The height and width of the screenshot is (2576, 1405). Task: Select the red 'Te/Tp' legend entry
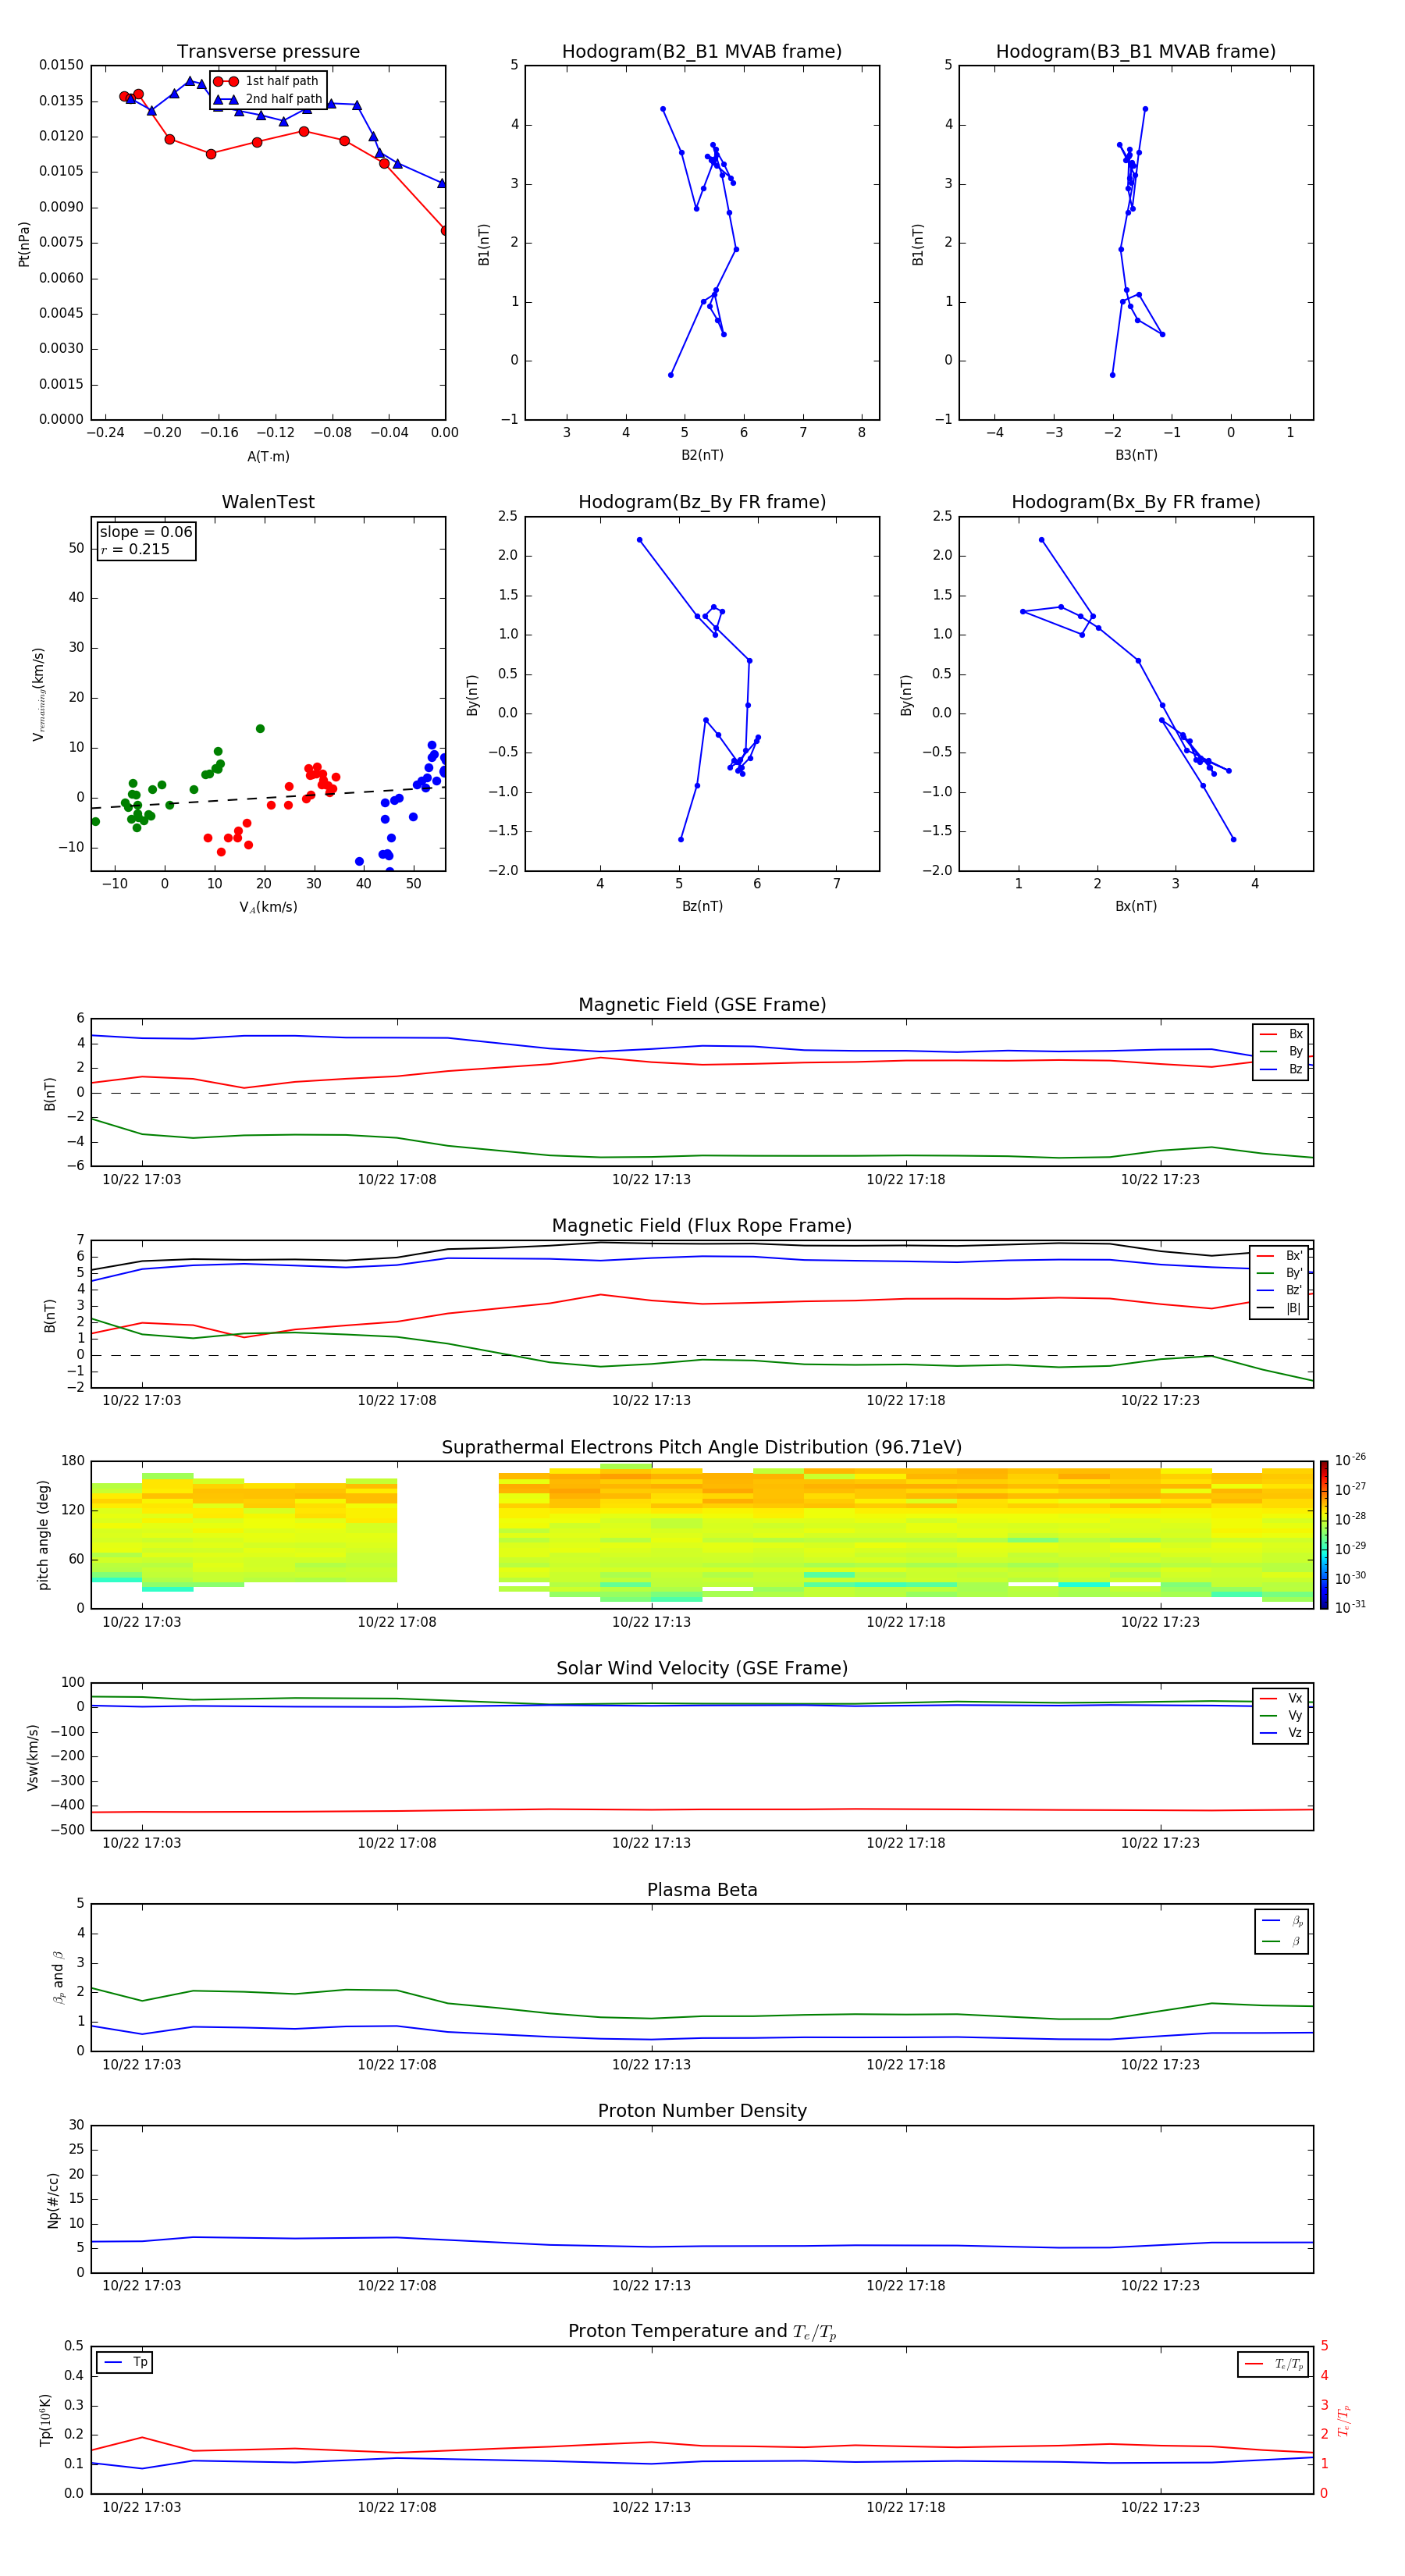pyautogui.click(x=1274, y=2364)
